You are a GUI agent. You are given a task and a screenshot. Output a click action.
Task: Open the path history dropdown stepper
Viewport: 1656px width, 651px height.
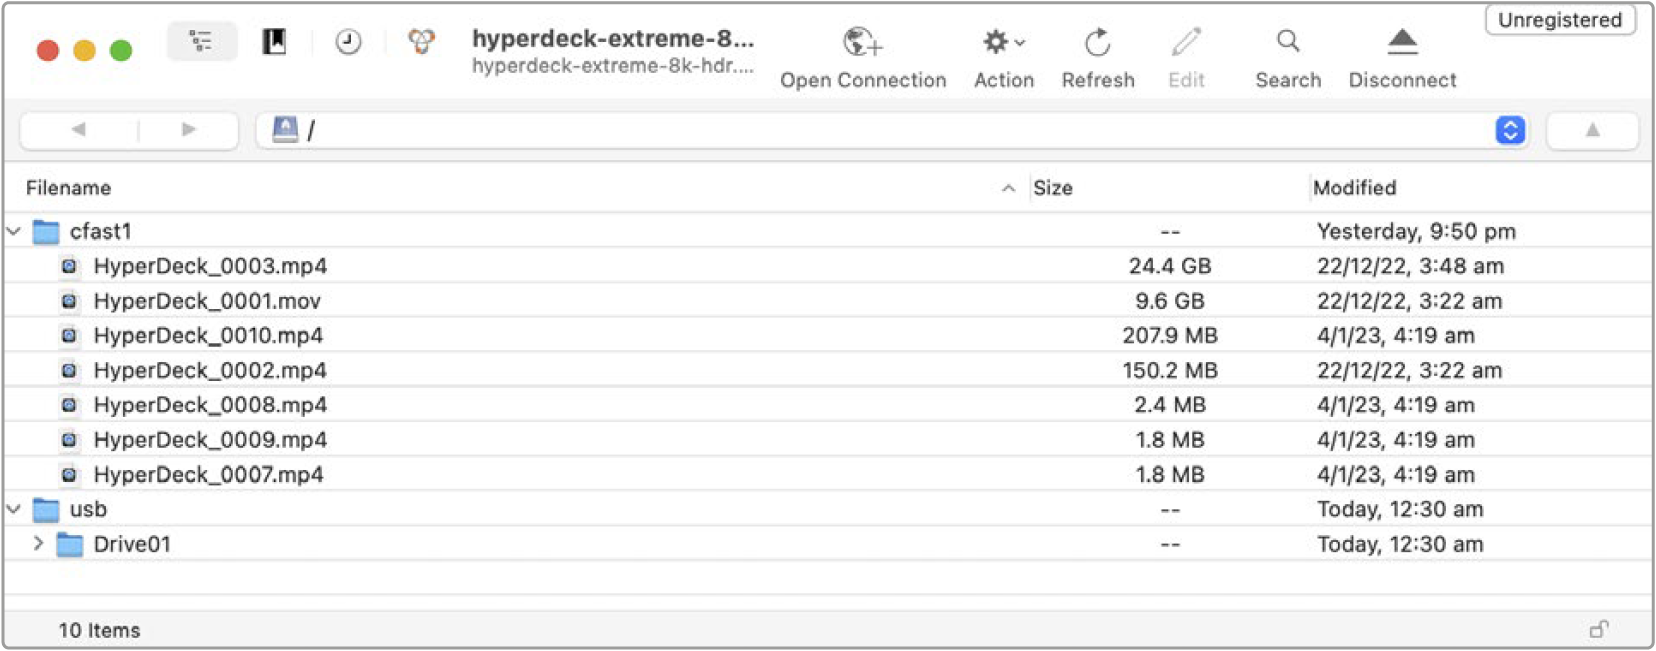click(1510, 130)
